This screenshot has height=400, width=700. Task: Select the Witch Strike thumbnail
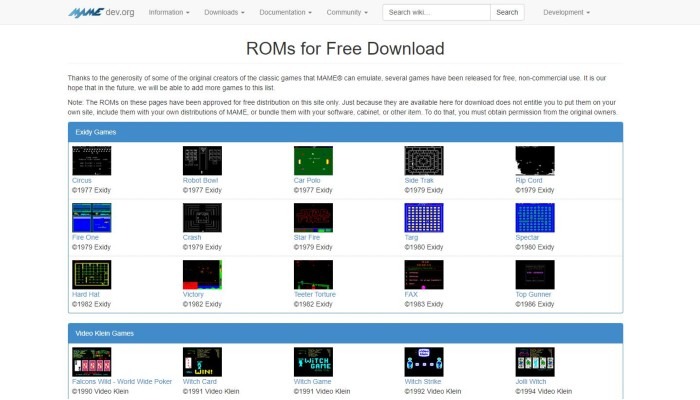[x=424, y=362]
